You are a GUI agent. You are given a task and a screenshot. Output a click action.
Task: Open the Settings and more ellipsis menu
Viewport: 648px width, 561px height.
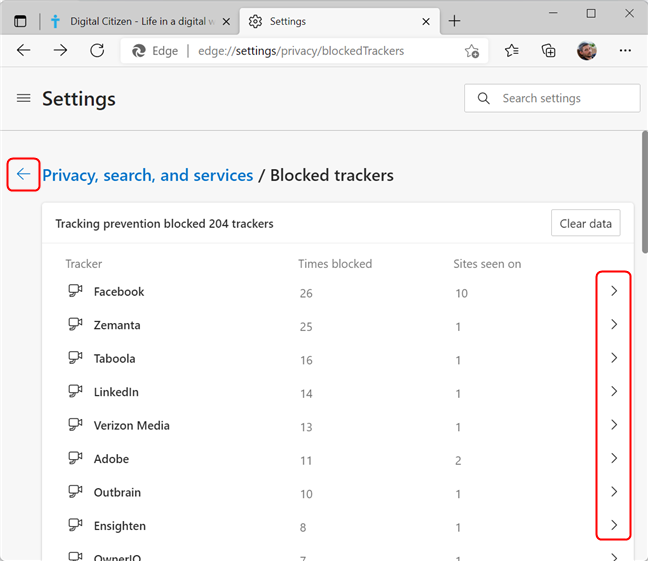[x=625, y=50]
